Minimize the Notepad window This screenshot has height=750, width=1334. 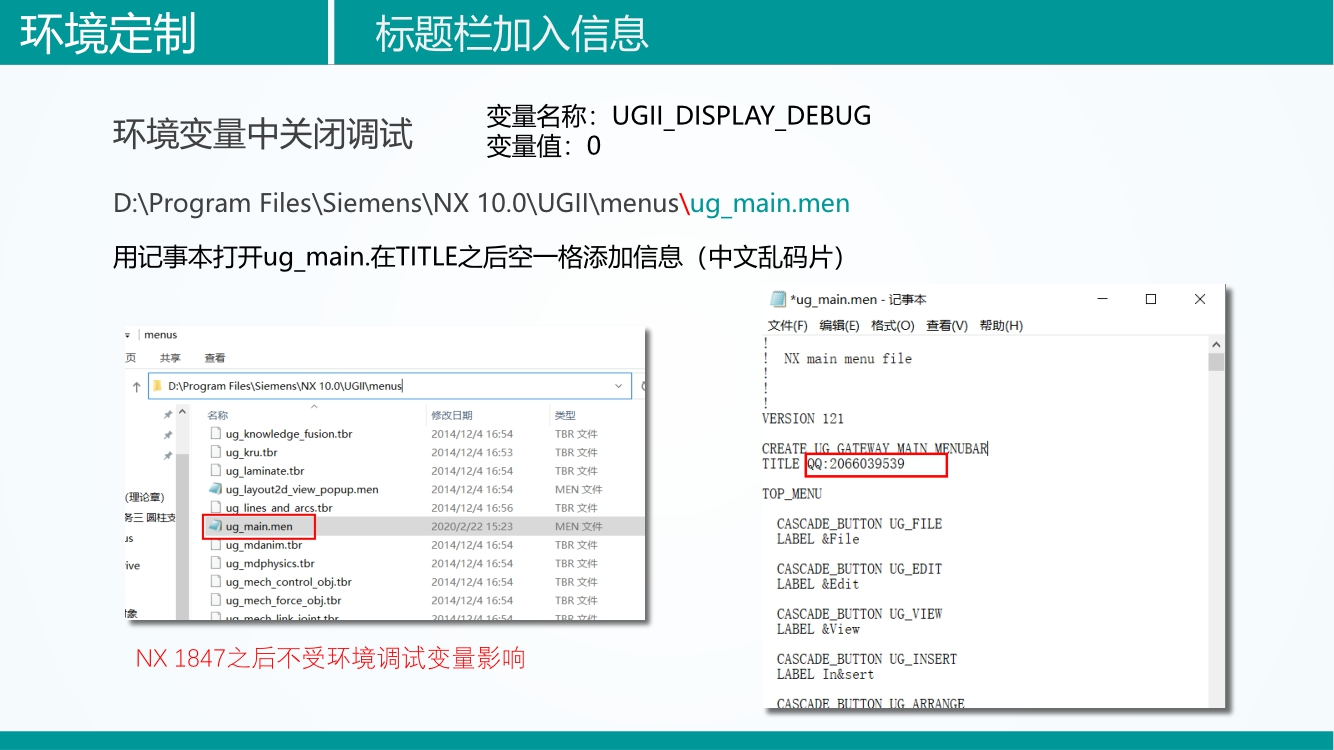(1102, 299)
